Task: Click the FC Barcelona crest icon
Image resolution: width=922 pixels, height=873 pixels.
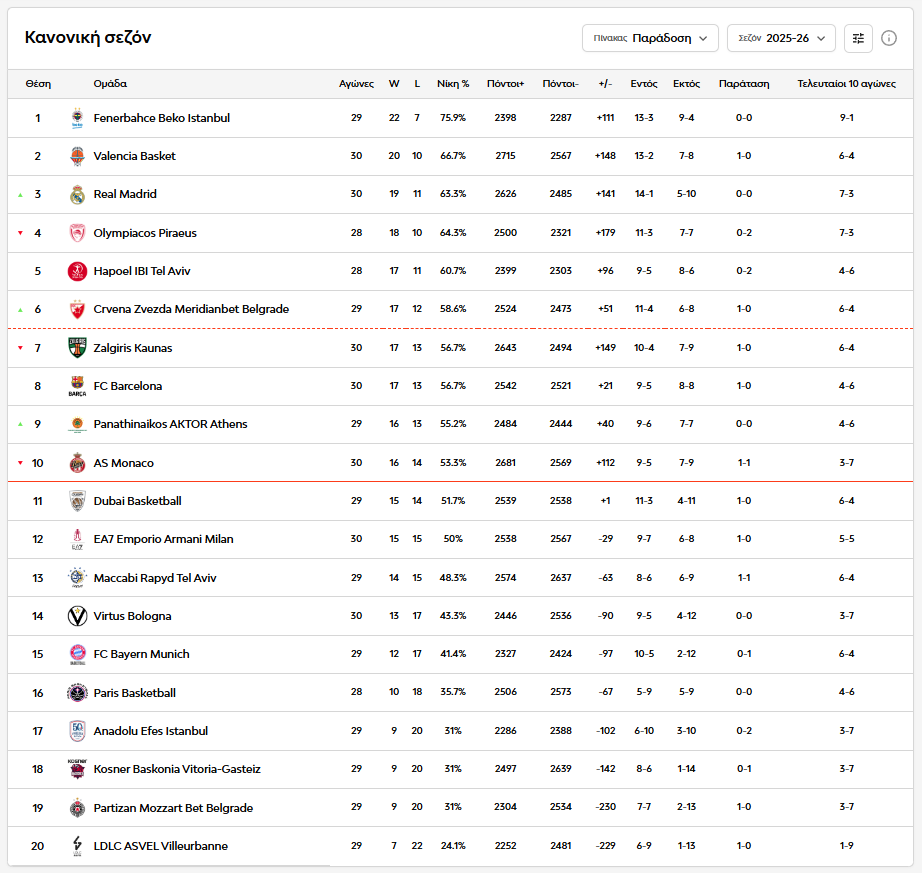Action: 78,386
